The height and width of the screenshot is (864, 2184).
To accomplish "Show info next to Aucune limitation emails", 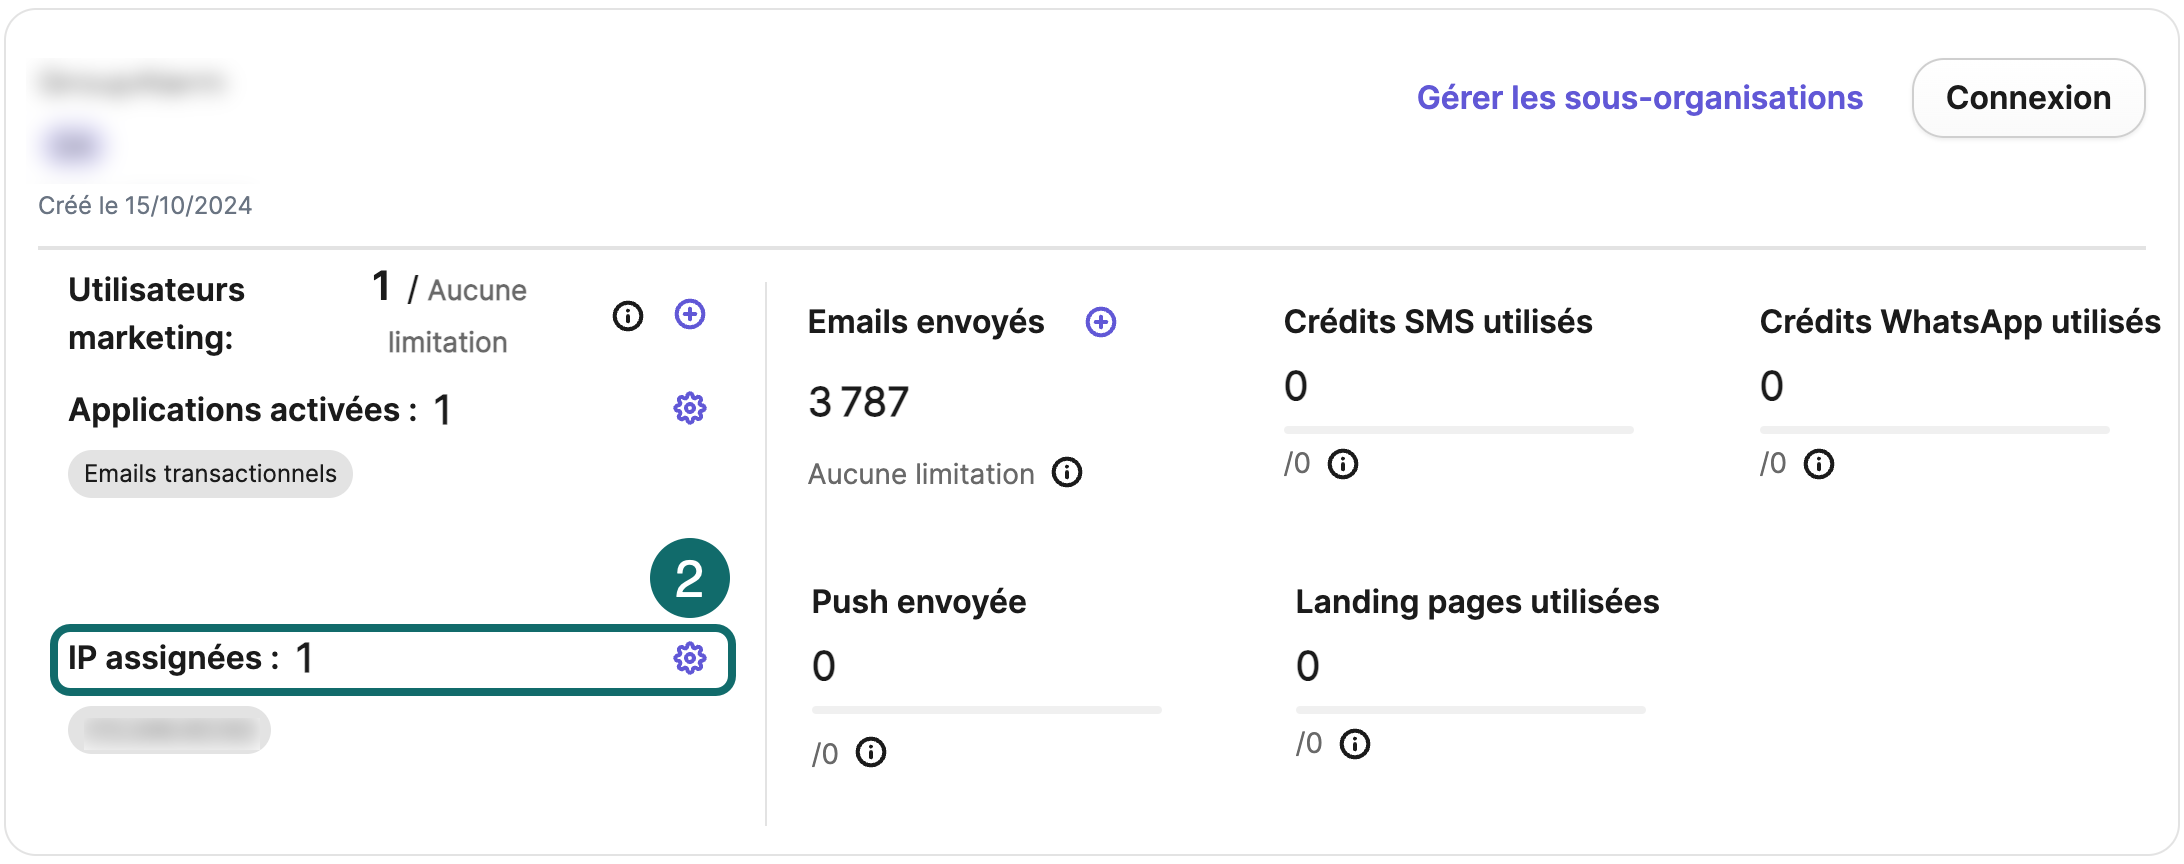I will pyautogui.click(x=1067, y=472).
